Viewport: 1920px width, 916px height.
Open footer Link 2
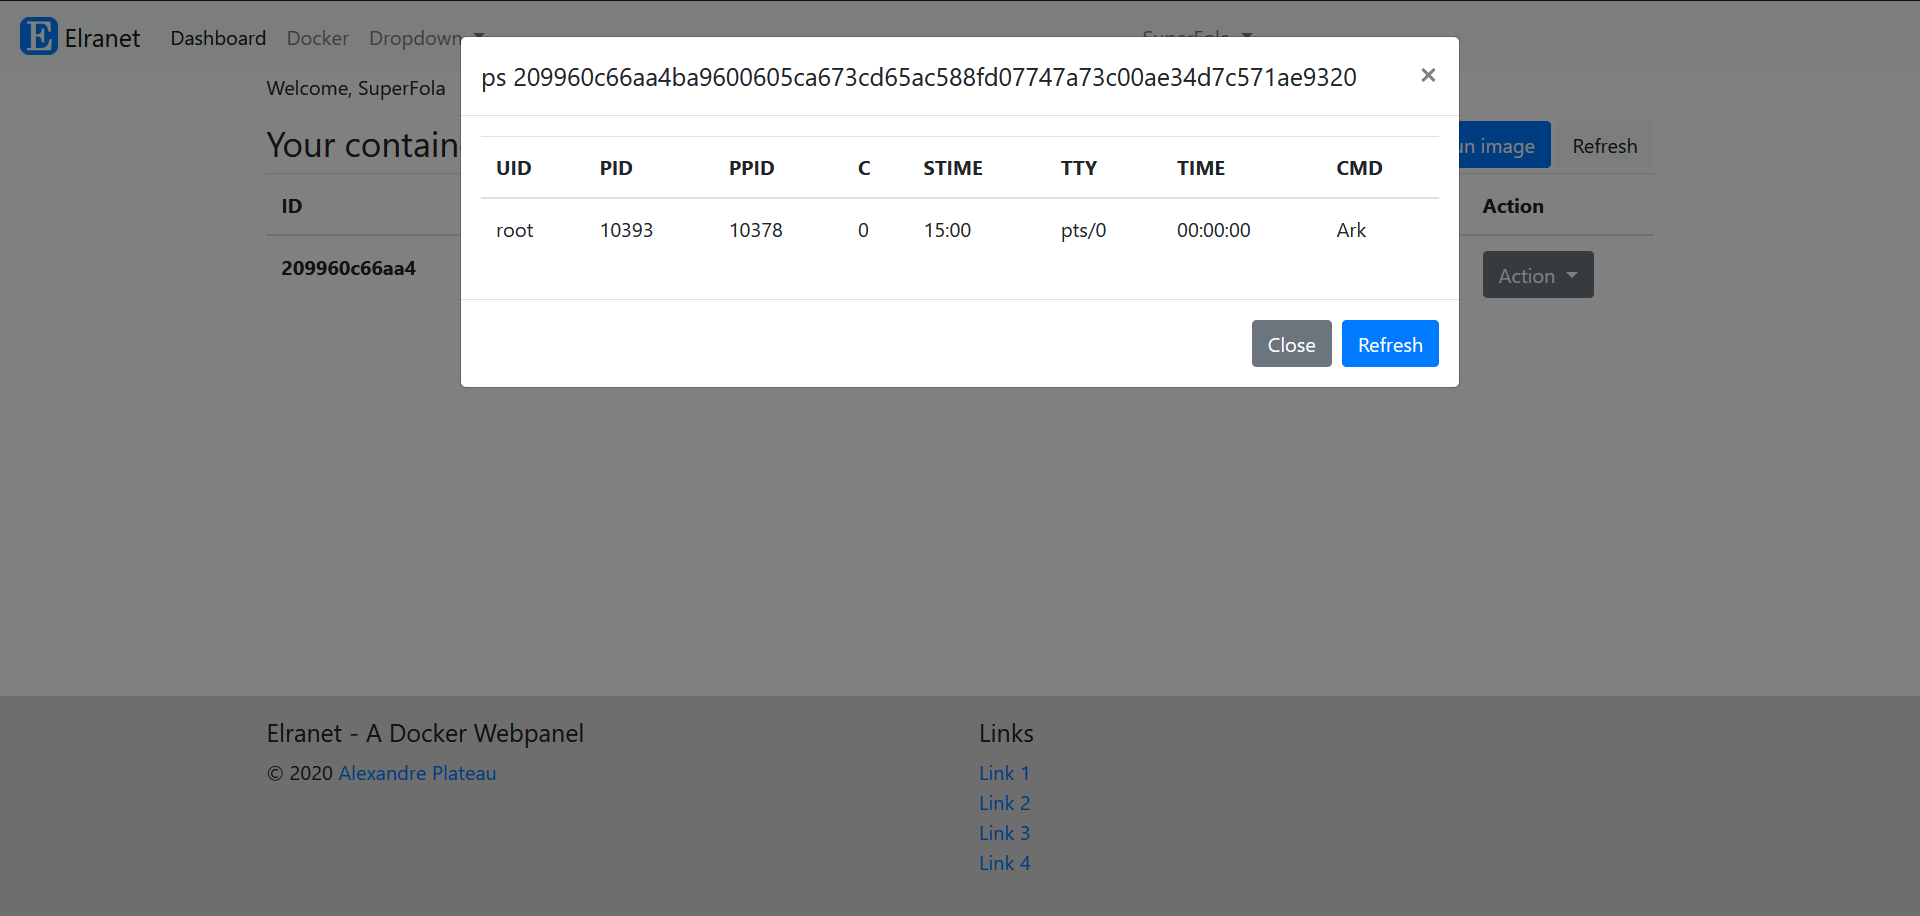[1004, 803]
